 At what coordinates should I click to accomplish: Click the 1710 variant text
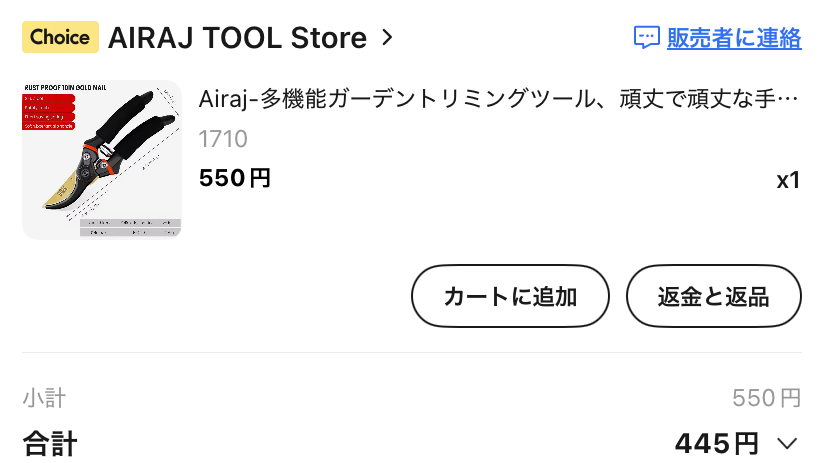tap(223, 139)
